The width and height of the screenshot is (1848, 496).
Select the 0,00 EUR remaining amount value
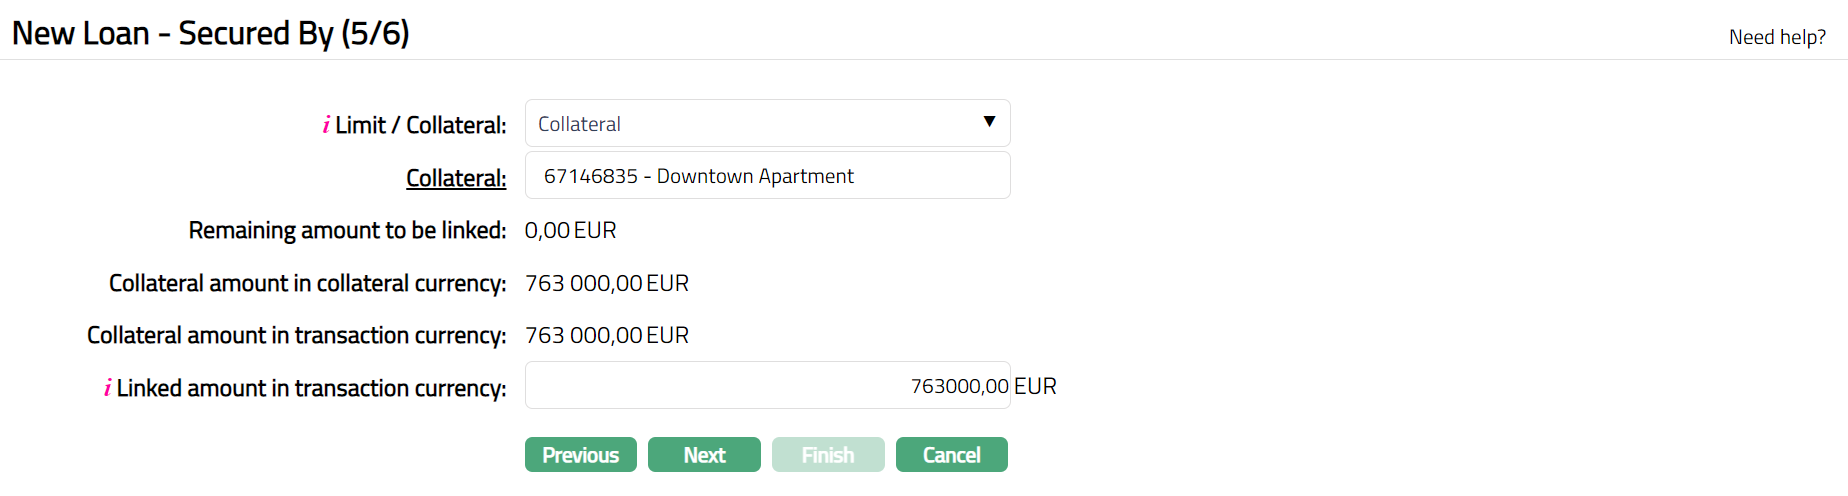coord(570,231)
